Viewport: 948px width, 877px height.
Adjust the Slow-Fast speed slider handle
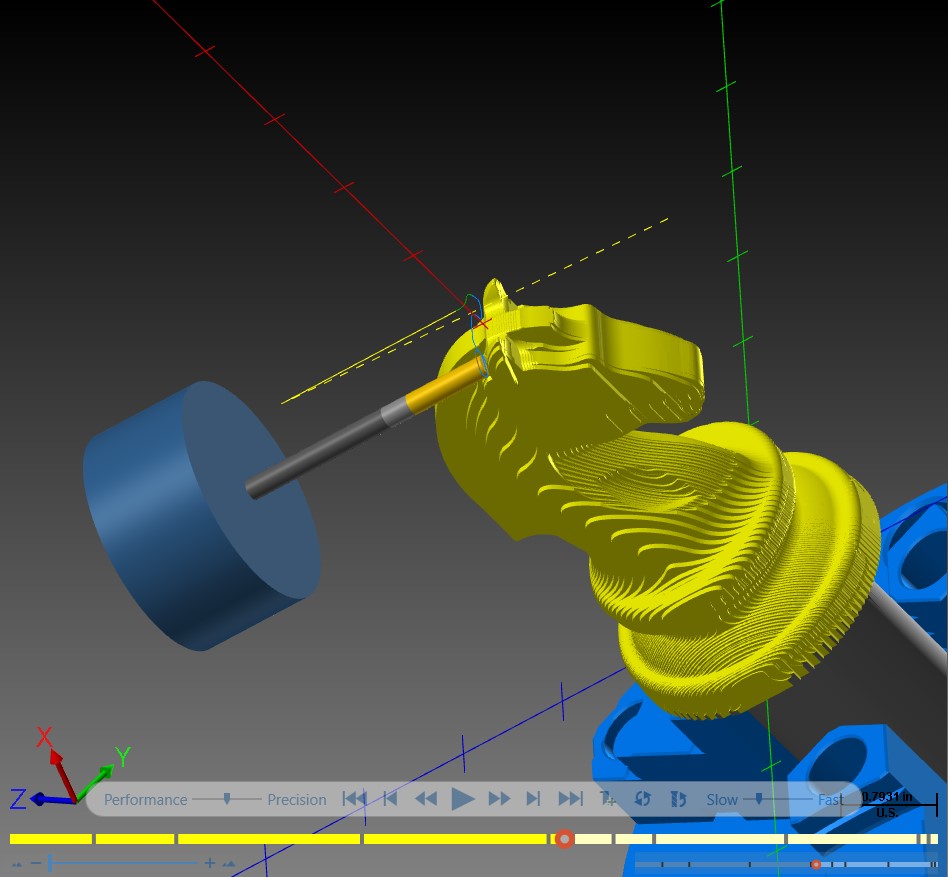[759, 799]
